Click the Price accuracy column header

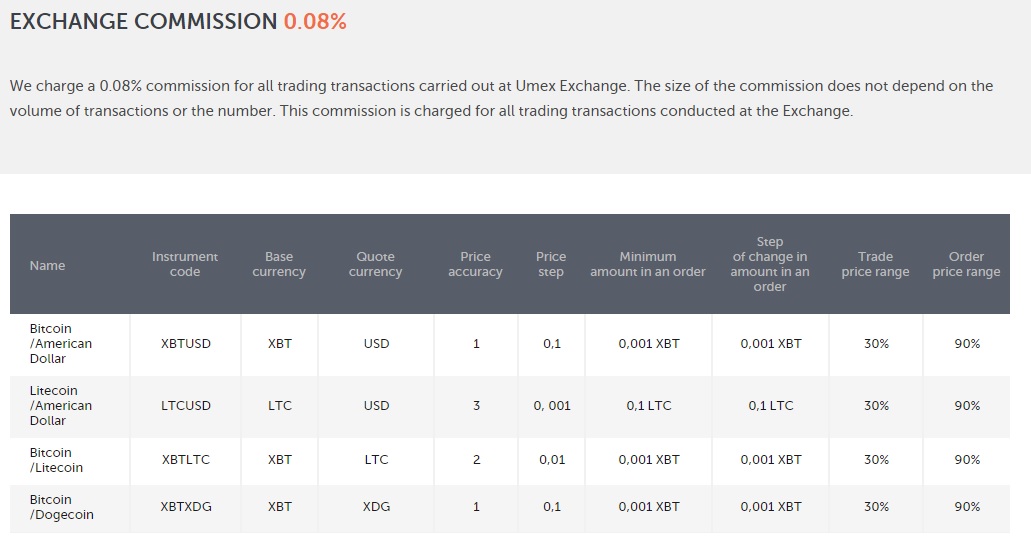(476, 264)
